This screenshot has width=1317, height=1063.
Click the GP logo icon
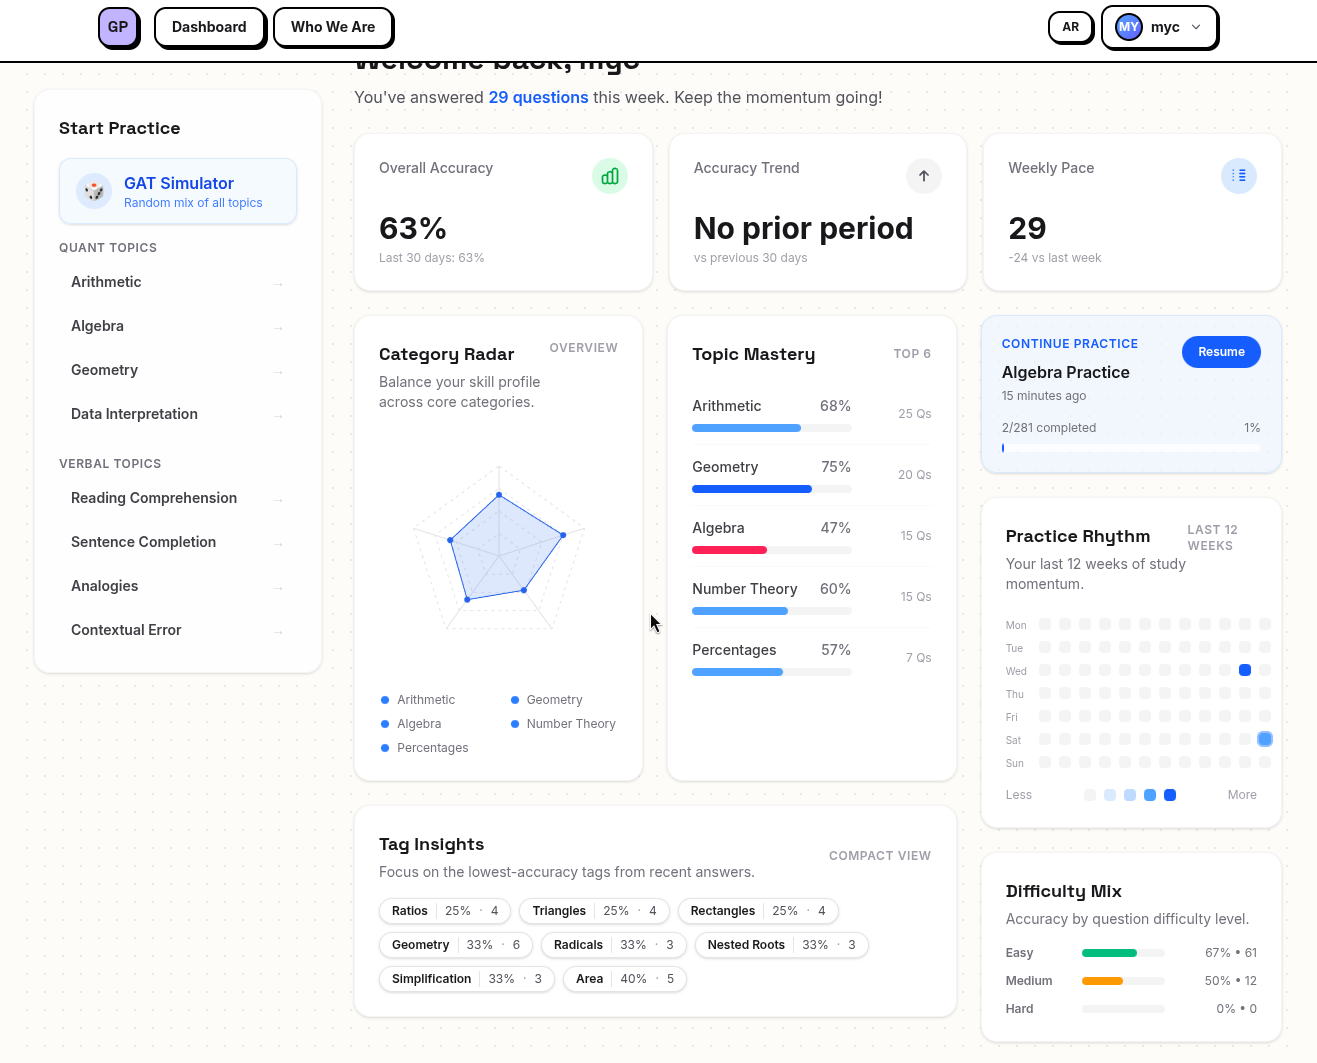[118, 27]
